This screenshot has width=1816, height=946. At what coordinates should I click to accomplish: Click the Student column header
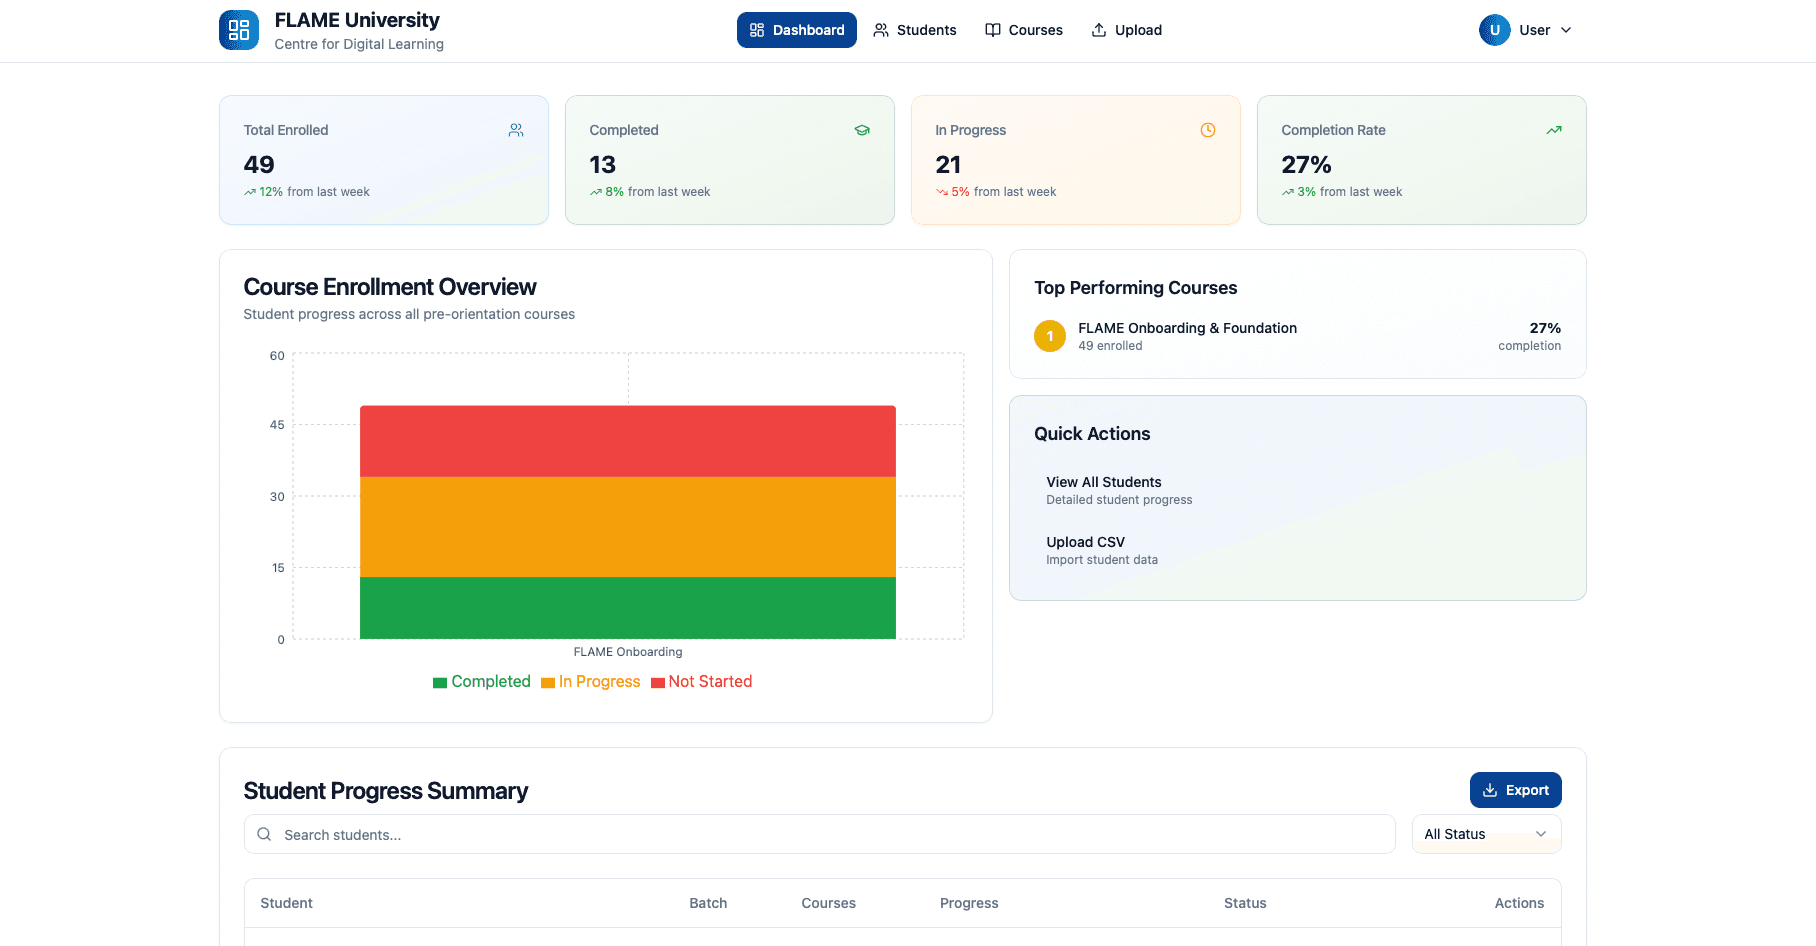coord(287,903)
